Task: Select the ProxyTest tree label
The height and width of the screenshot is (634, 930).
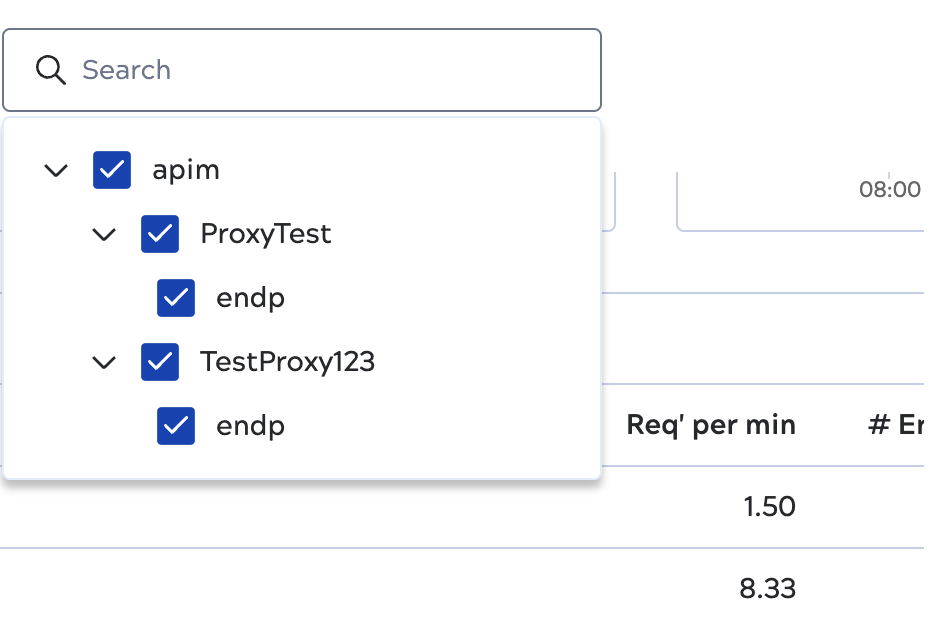Action: point(265,234)
